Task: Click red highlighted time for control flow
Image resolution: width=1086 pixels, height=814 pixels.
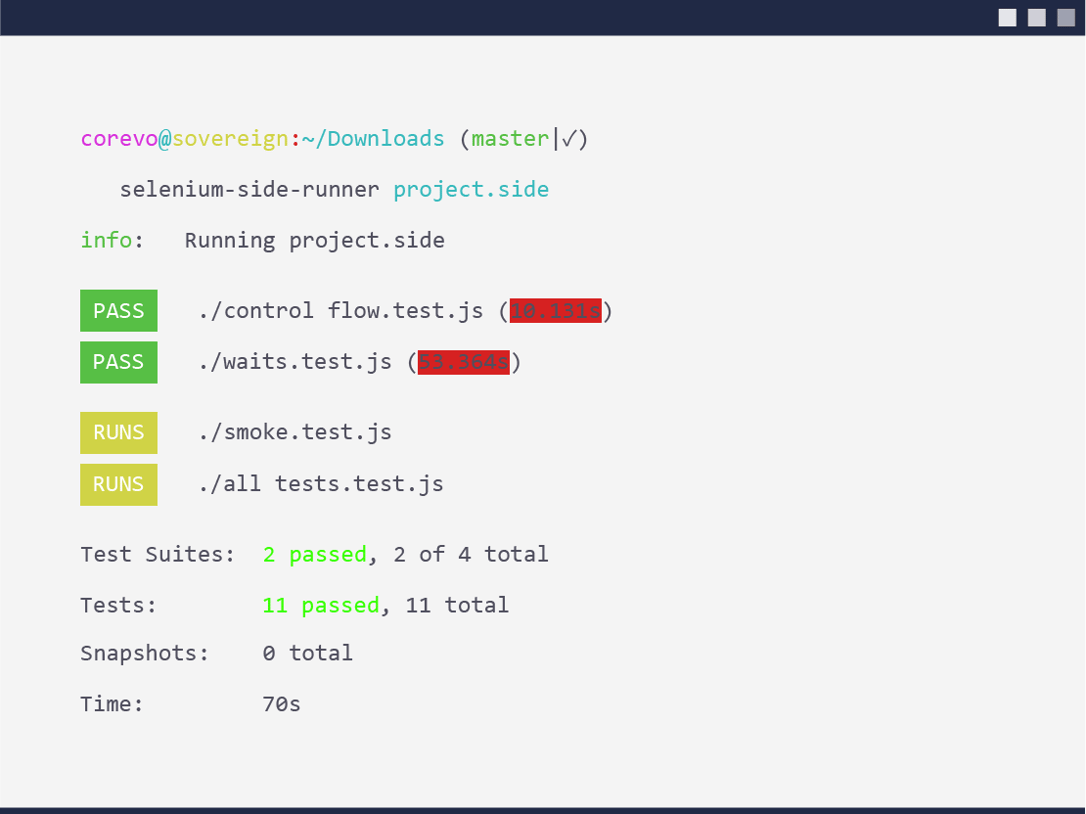Action: [556, 311]
